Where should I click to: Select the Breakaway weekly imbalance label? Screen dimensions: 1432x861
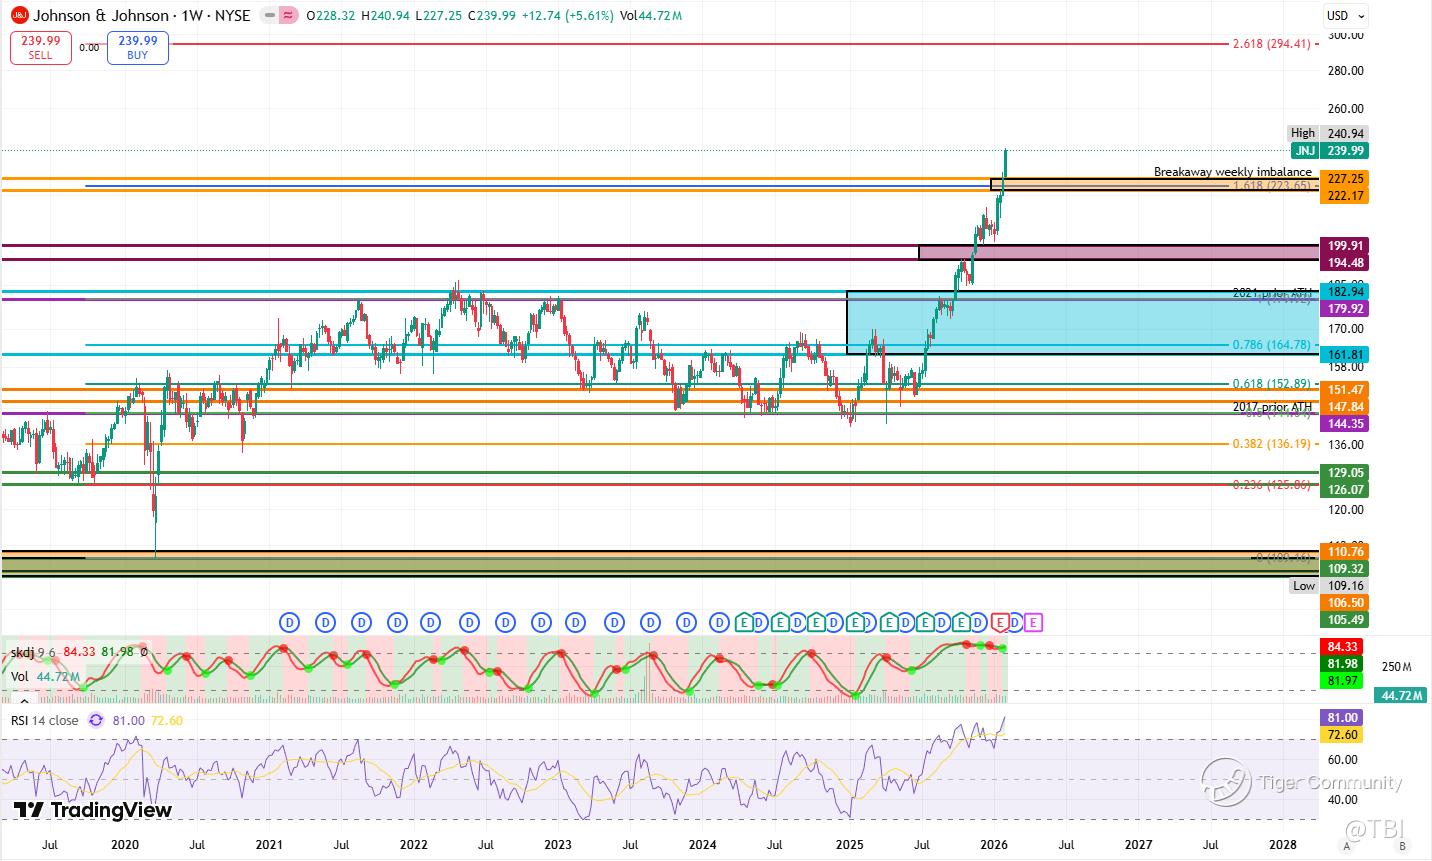point(1232,172)
